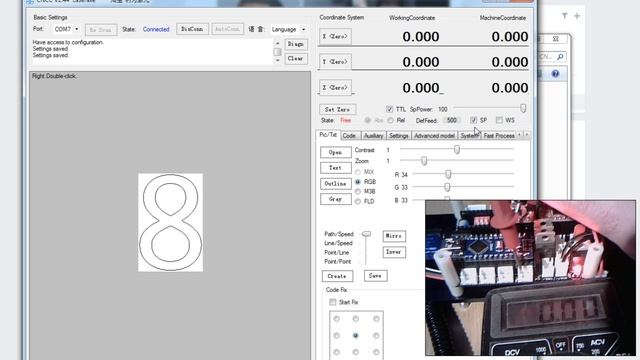Click the R channel slider handle

tap(448, 175)
